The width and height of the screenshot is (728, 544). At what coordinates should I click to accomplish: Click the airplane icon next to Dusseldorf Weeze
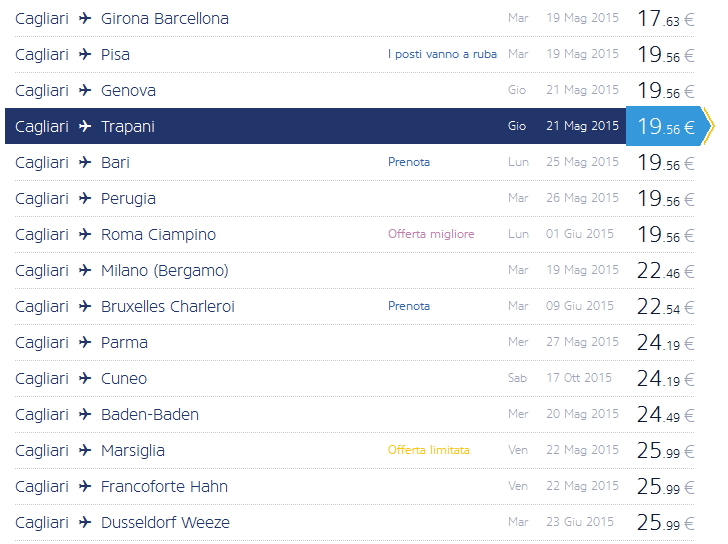tap(85, 522)
